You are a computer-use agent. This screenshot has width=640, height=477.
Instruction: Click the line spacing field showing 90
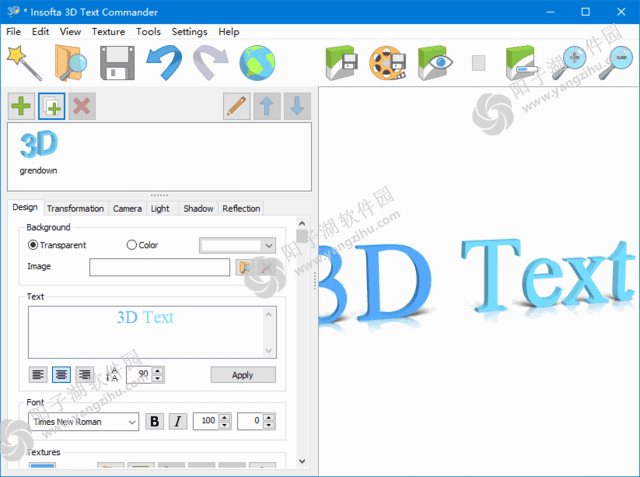tap(140, 374)
